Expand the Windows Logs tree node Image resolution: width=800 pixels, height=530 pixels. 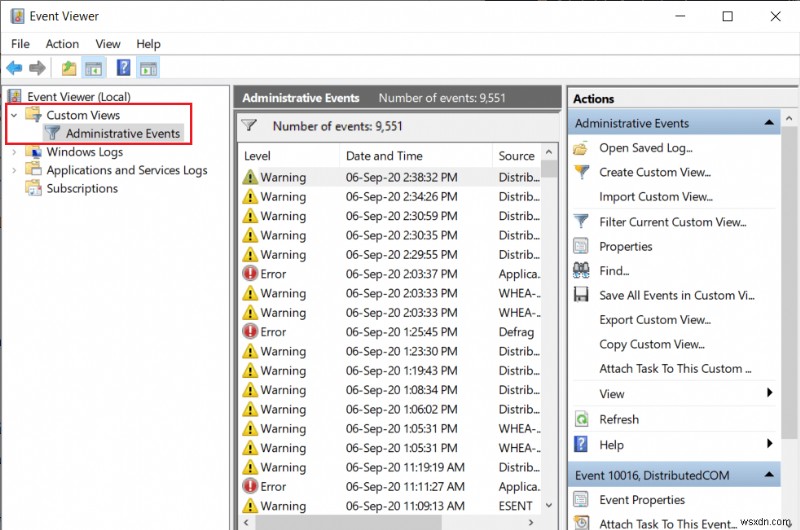point(14,152)
